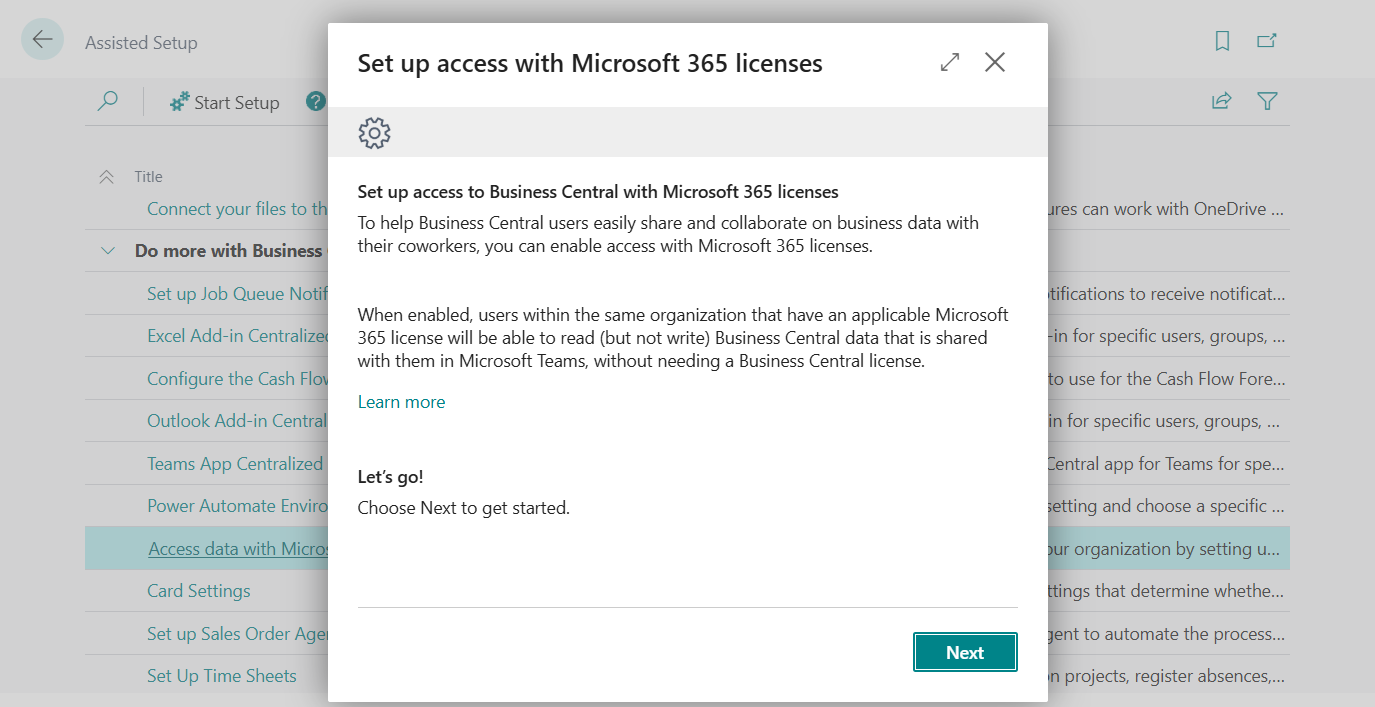Open Card Settings from the list
Viewport: 1375px width, 707px height.
198,590
